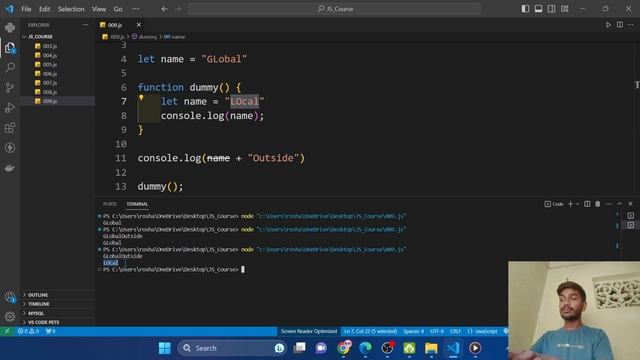Open the Search view in activity bar
Image resolution: width=640 pixels, height=360 pixels.
point(10,68)
